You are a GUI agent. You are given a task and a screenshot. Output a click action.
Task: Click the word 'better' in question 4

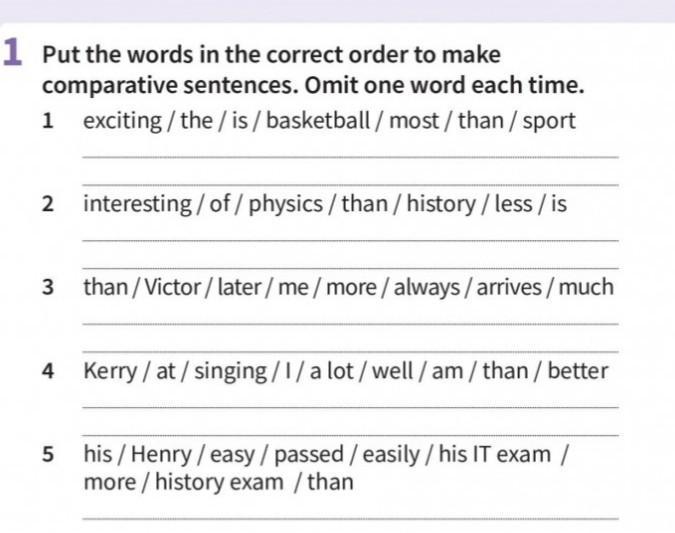point(578,371)
